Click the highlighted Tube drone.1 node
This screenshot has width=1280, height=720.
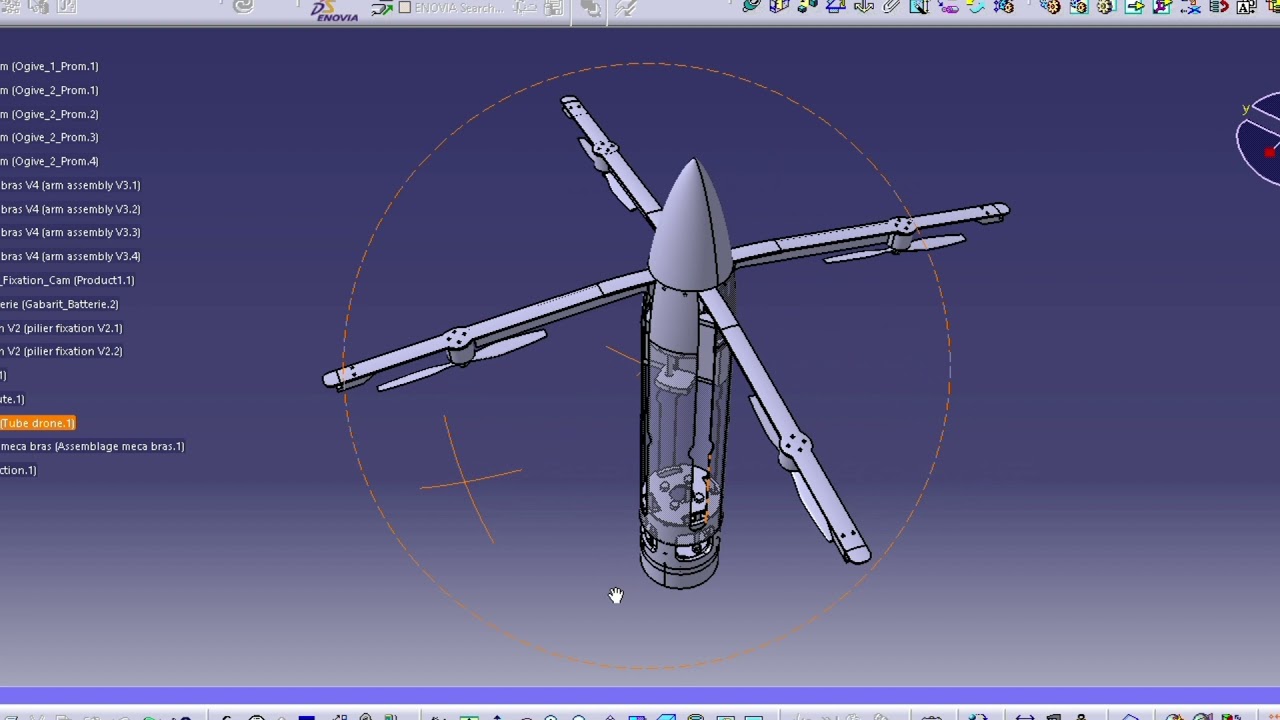pos(38,423)
